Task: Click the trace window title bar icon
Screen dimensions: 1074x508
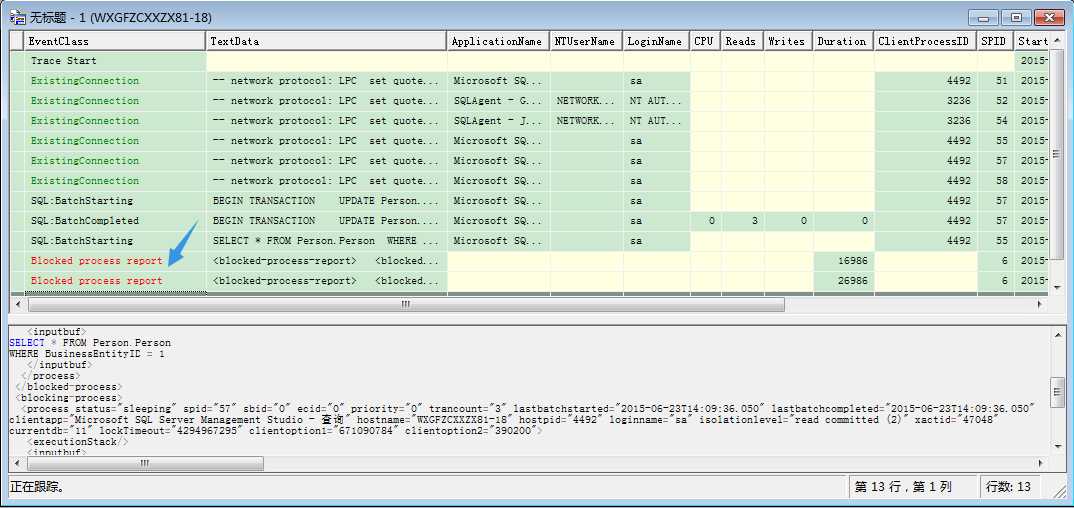Action: pyautogui.click(x=17, y=17)
